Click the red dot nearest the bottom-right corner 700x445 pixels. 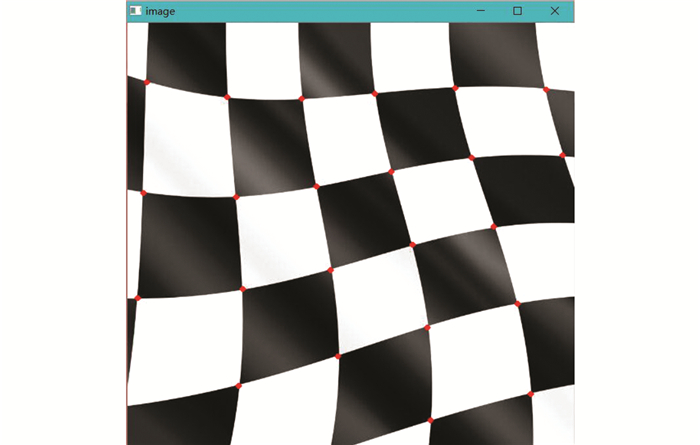[x=531, y=394]
